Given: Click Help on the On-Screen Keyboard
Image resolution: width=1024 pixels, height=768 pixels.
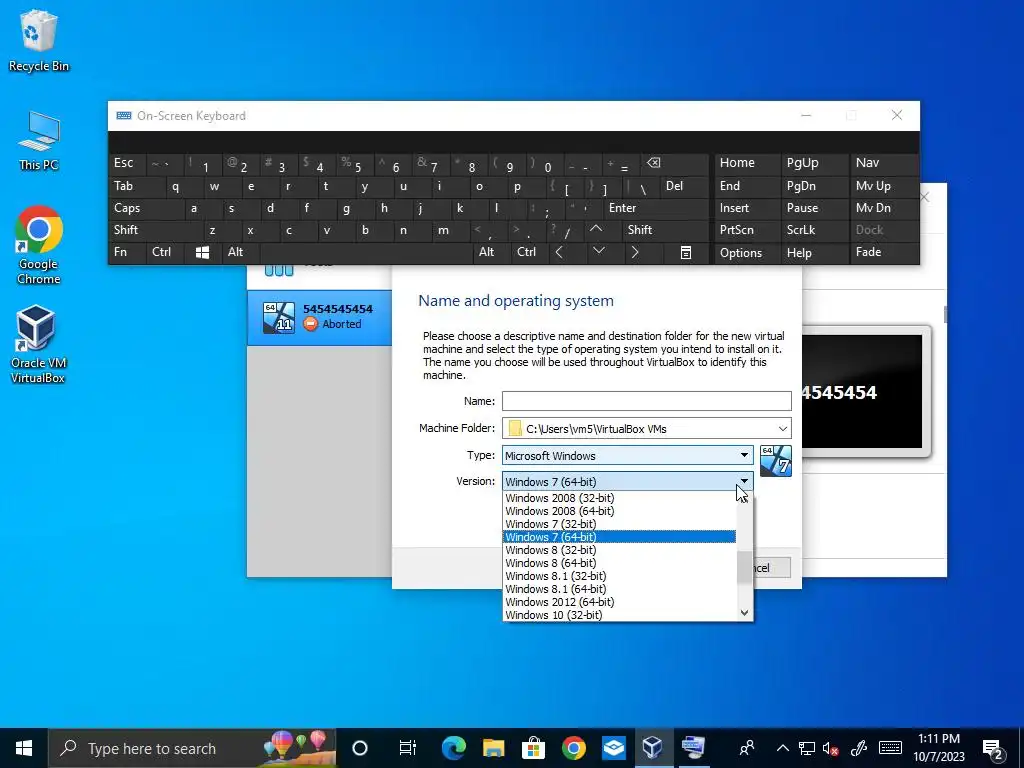Looking at the screenshot, I should click(812, 253).
